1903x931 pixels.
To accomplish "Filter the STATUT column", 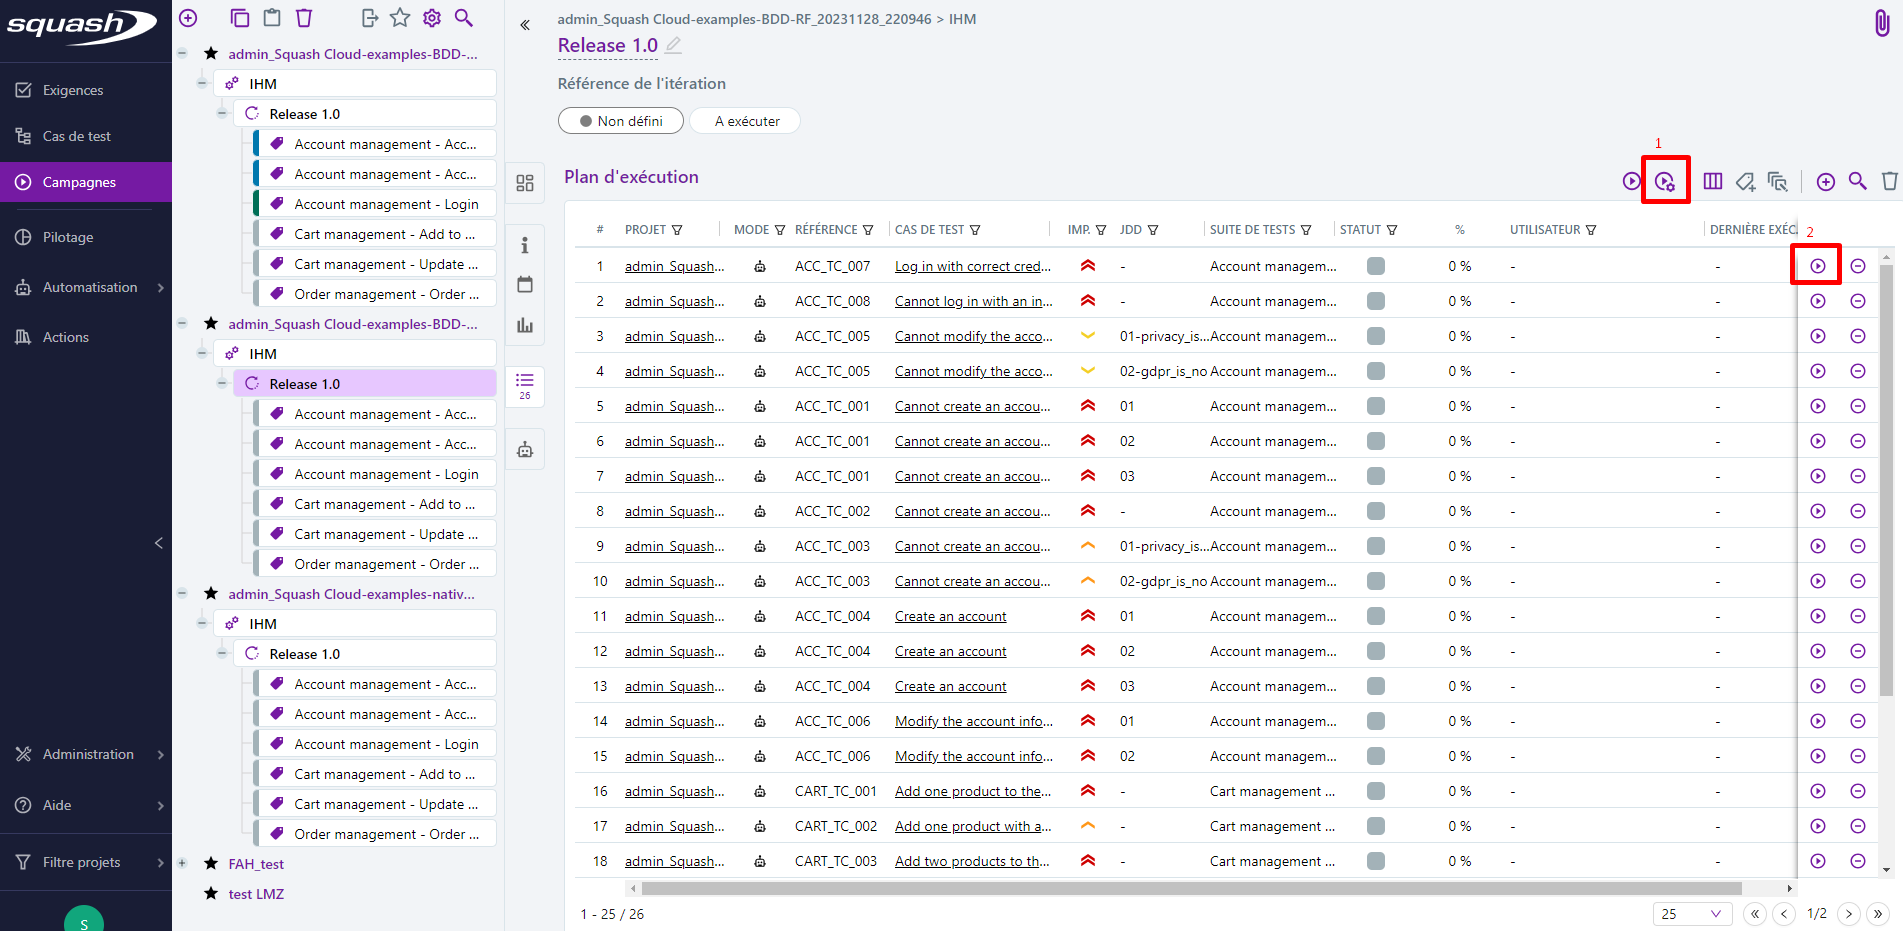I will [x=1392, y=230].
